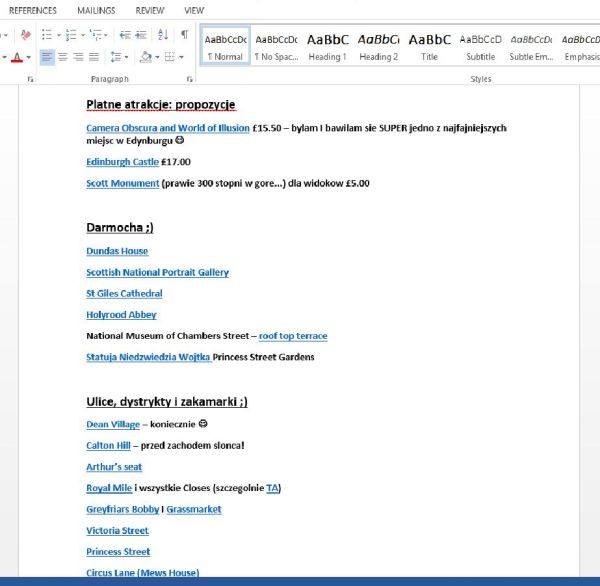Toggle show/hide paragraph marks
Image resolution: width=600 pixels, height=586 pixels.
coord(184,35)
